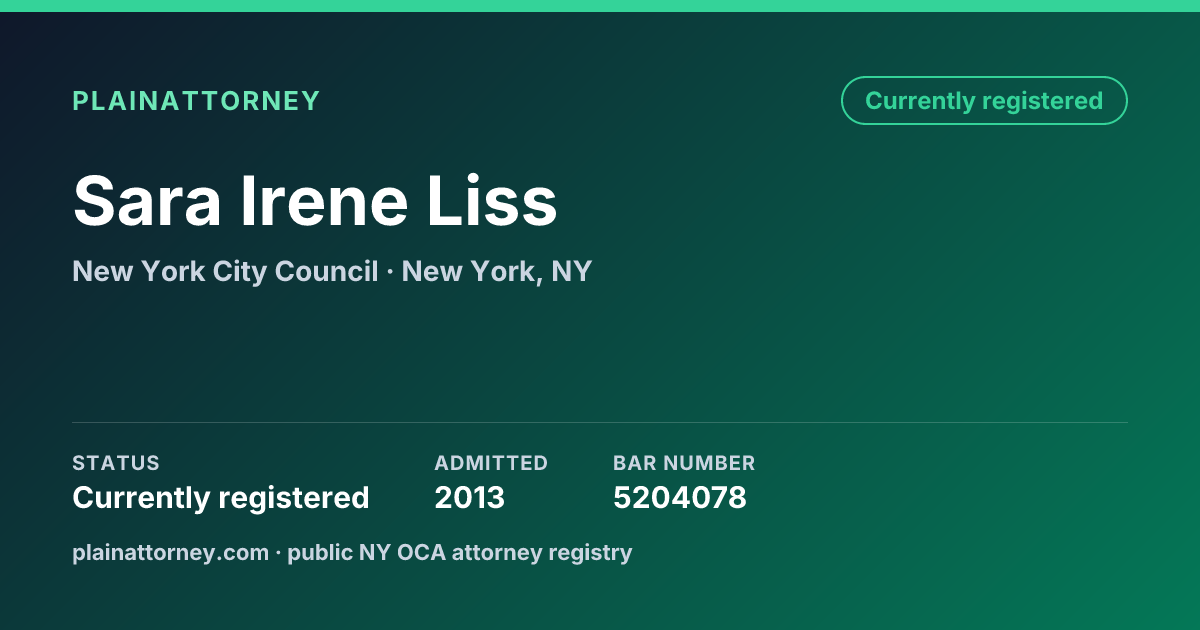Select the Currently registered pill badge
The height and width of the screenshot is (630, 1200).
point(984,101)
